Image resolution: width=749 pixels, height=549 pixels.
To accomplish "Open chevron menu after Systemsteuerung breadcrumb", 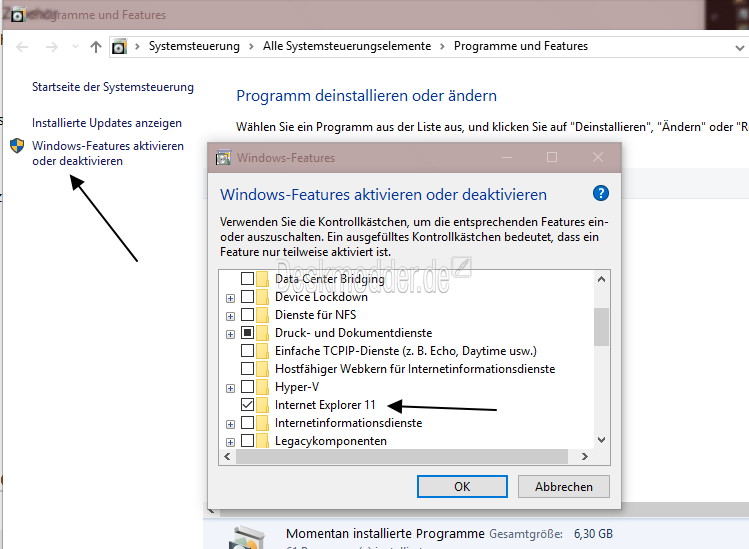I will [x=251, y=46].
